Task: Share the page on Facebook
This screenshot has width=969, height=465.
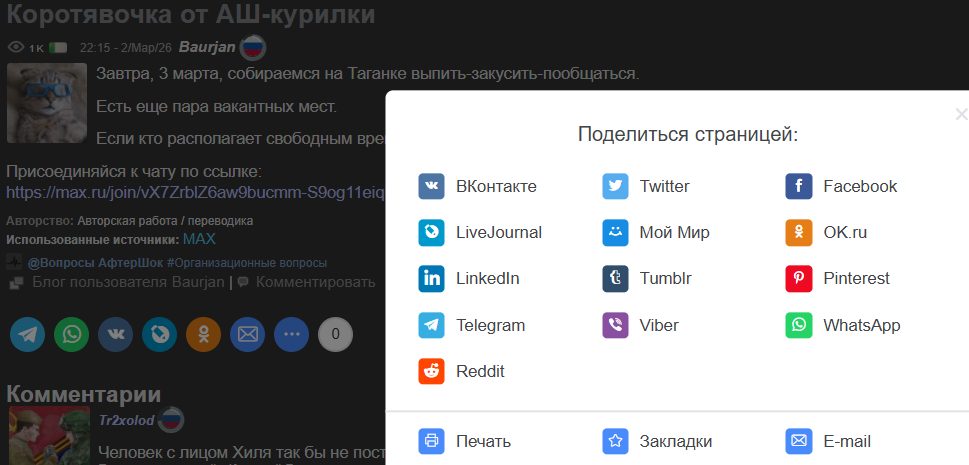Action: (x=840, y=187)
